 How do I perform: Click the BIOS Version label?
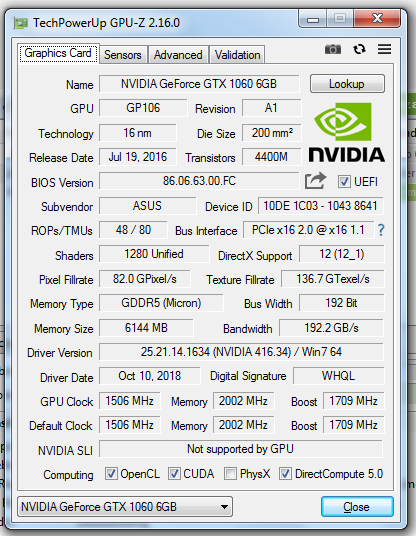(62, 183)
